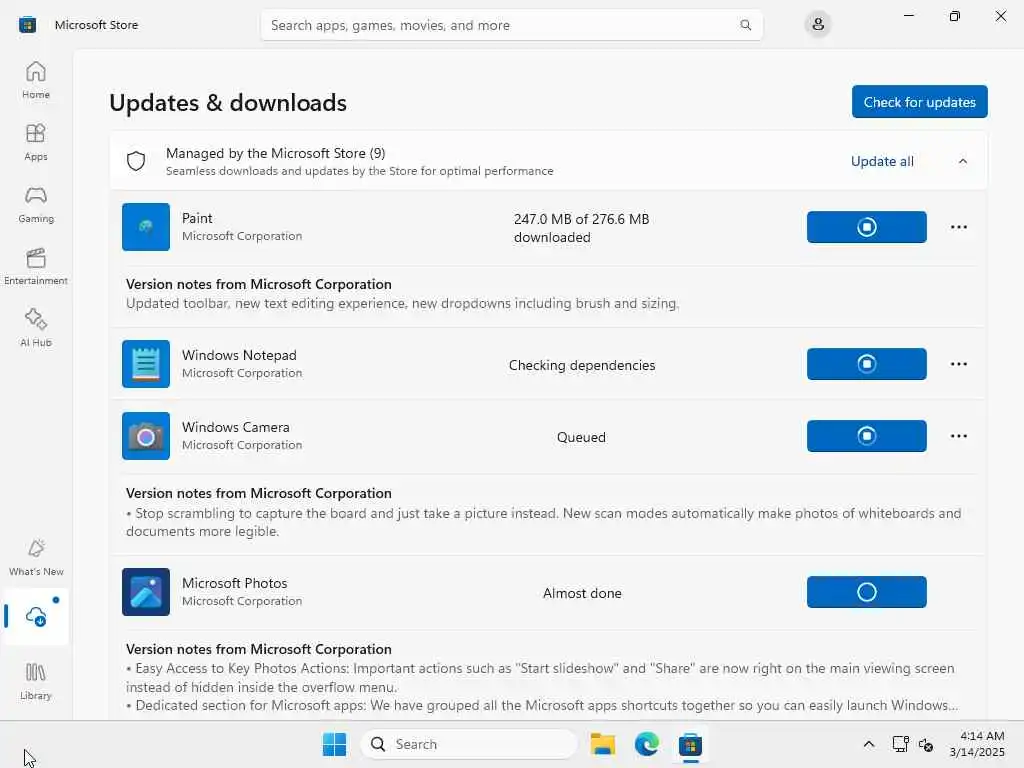Click the search magnifier icon in search box
Screen dimensions: 1024x768
(x=745, y=25)
